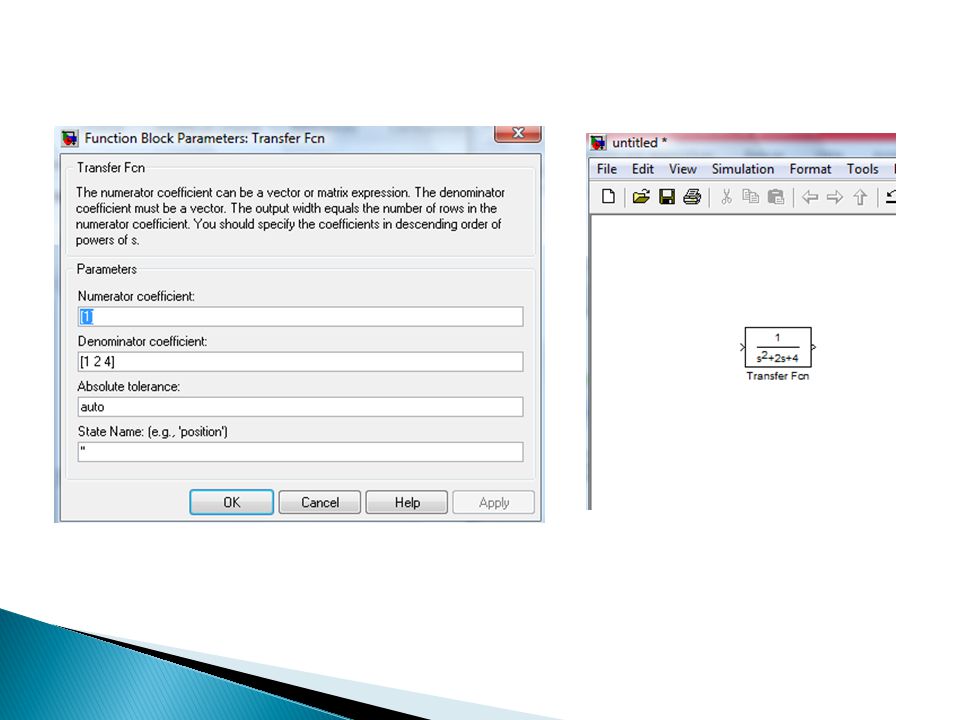The width and height of the screenshot is (960, 720).
Task: Click the 'Absolute tolerance:' label
Action: [x=129, y=387]
